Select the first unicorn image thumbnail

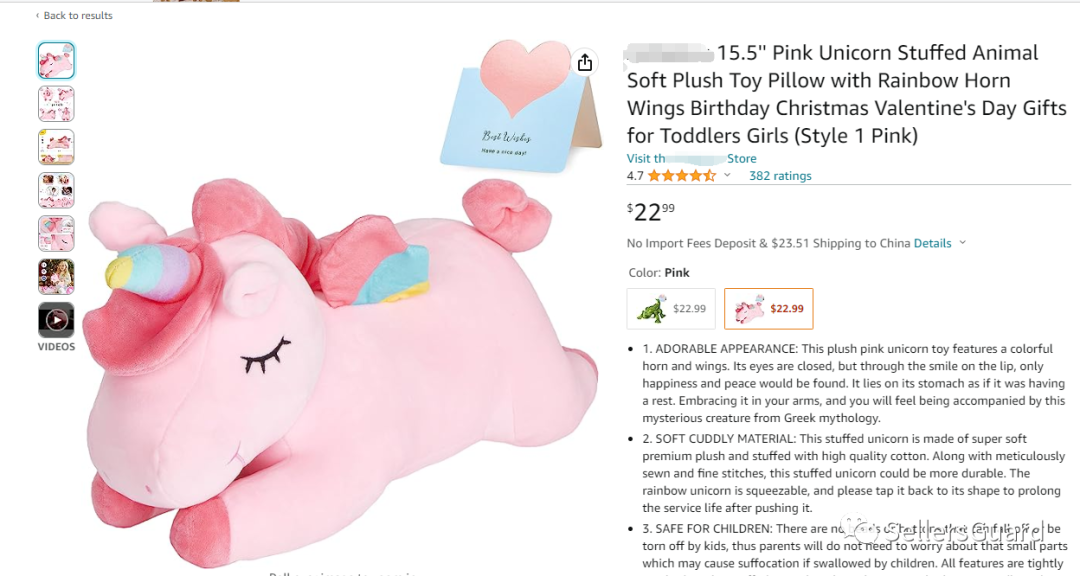[x=56, y=61]
